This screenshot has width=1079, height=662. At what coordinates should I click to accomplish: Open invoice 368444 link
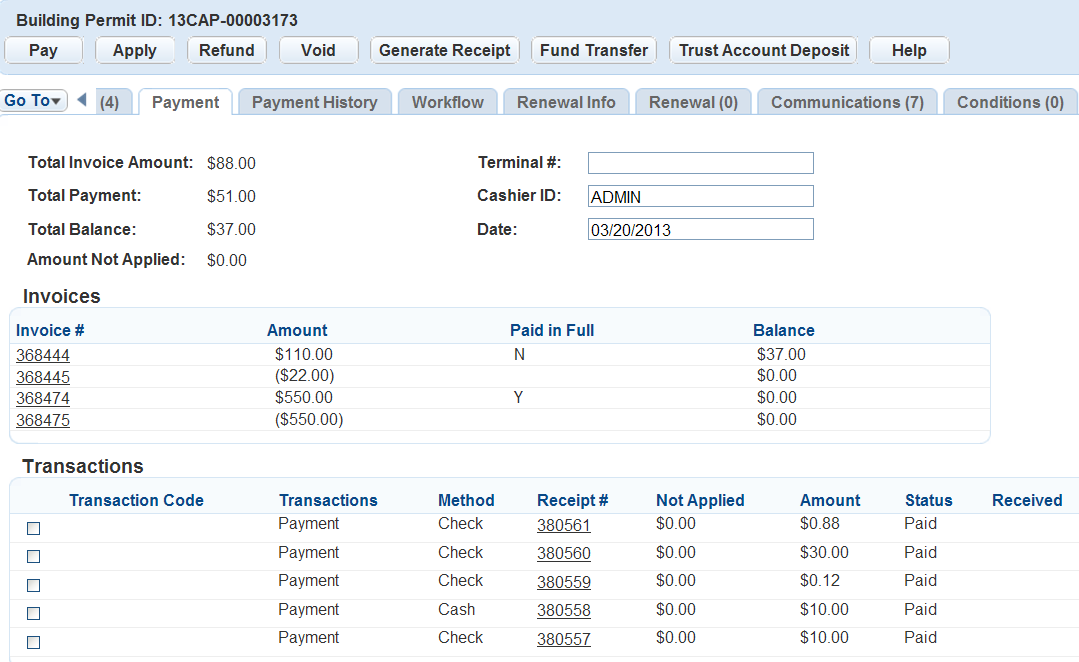click(43, 355)
